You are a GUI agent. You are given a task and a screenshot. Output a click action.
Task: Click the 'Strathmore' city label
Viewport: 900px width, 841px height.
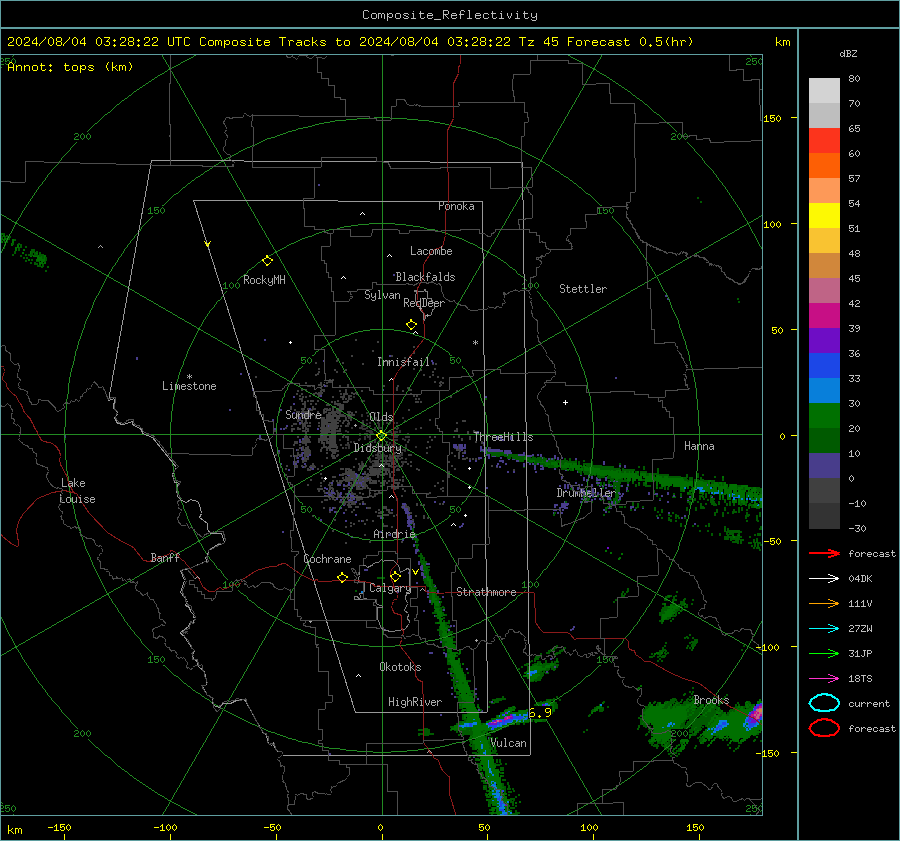[x=486, y=592]
